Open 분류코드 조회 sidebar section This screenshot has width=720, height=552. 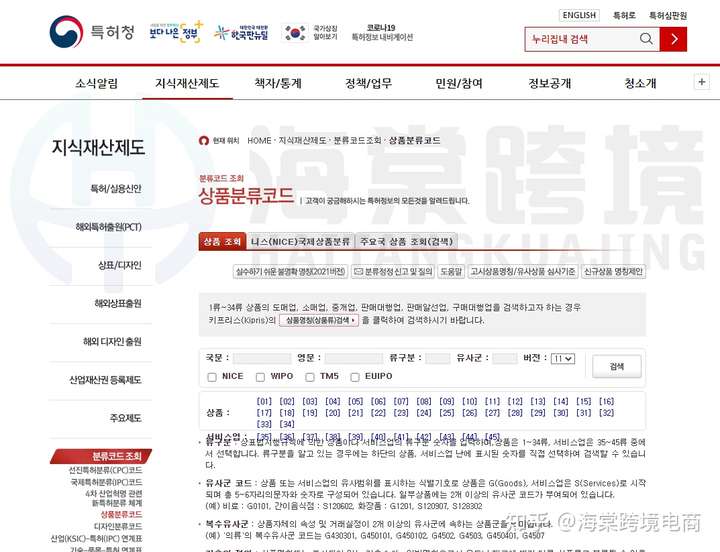pyautogui.click(x=101, y=456)
